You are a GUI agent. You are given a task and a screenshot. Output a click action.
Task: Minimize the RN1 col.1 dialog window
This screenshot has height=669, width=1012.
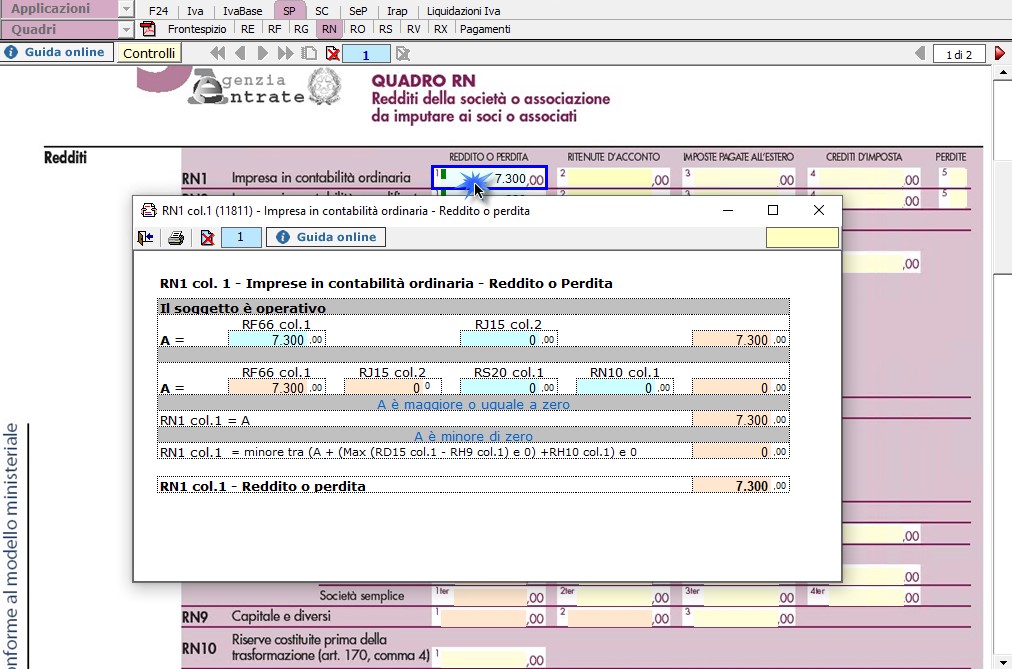(728, 210)
